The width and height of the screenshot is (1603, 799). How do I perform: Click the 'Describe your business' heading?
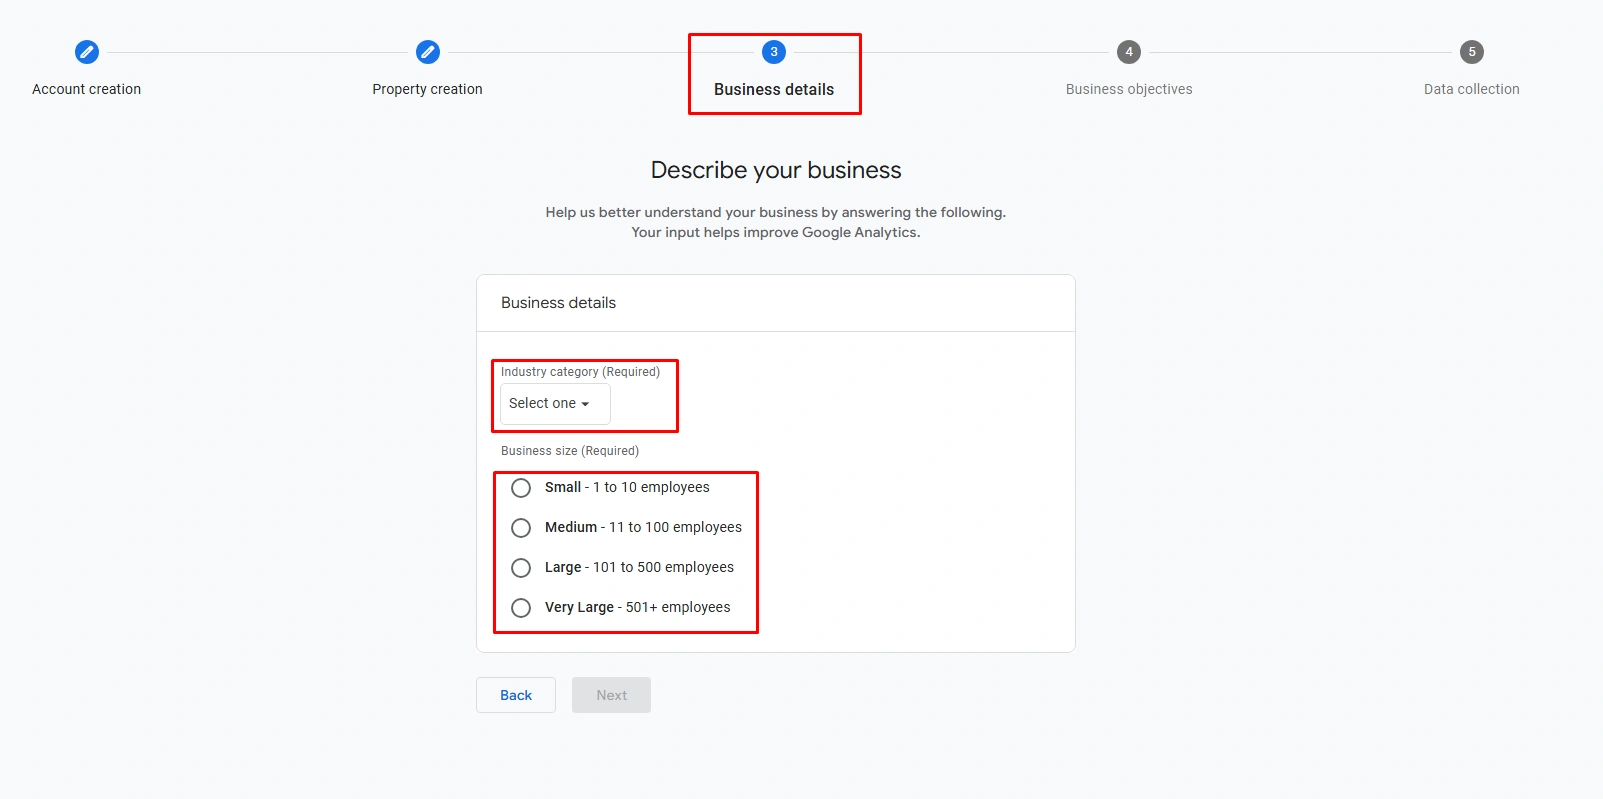coord(776,170)
